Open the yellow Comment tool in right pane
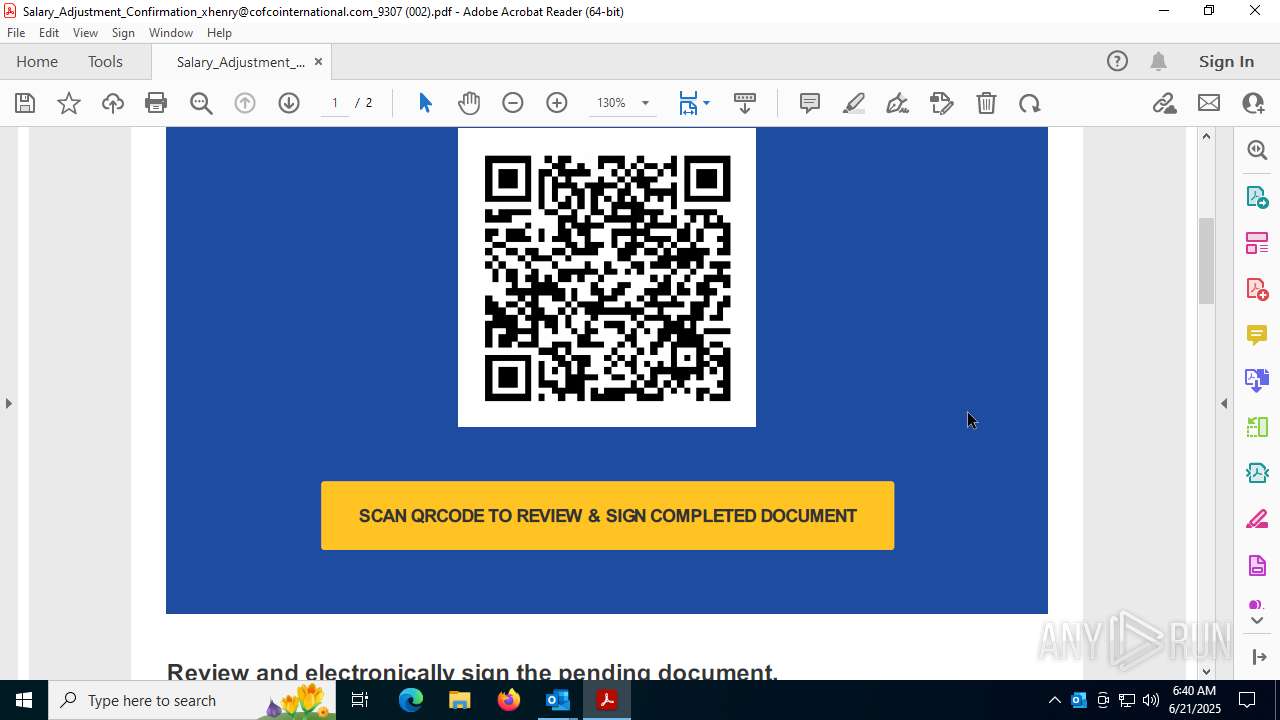The height and width of the screenshot is (720, 1280). (x=1257, y=335)
